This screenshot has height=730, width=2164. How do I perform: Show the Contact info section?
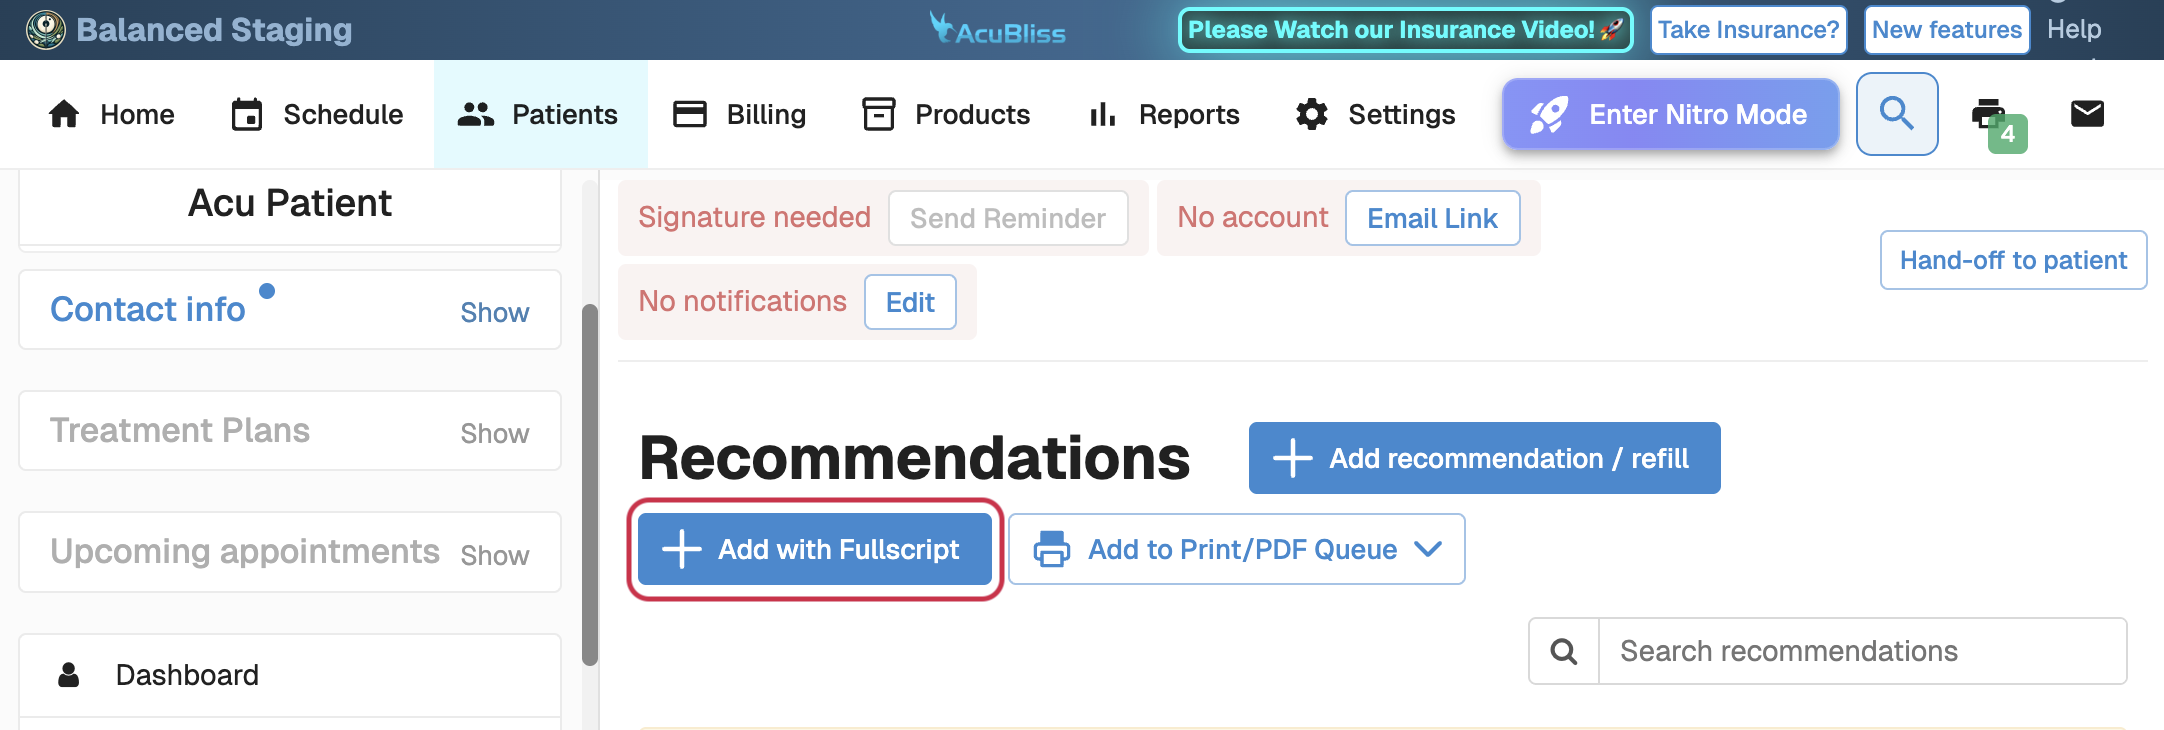coord(494,313)
